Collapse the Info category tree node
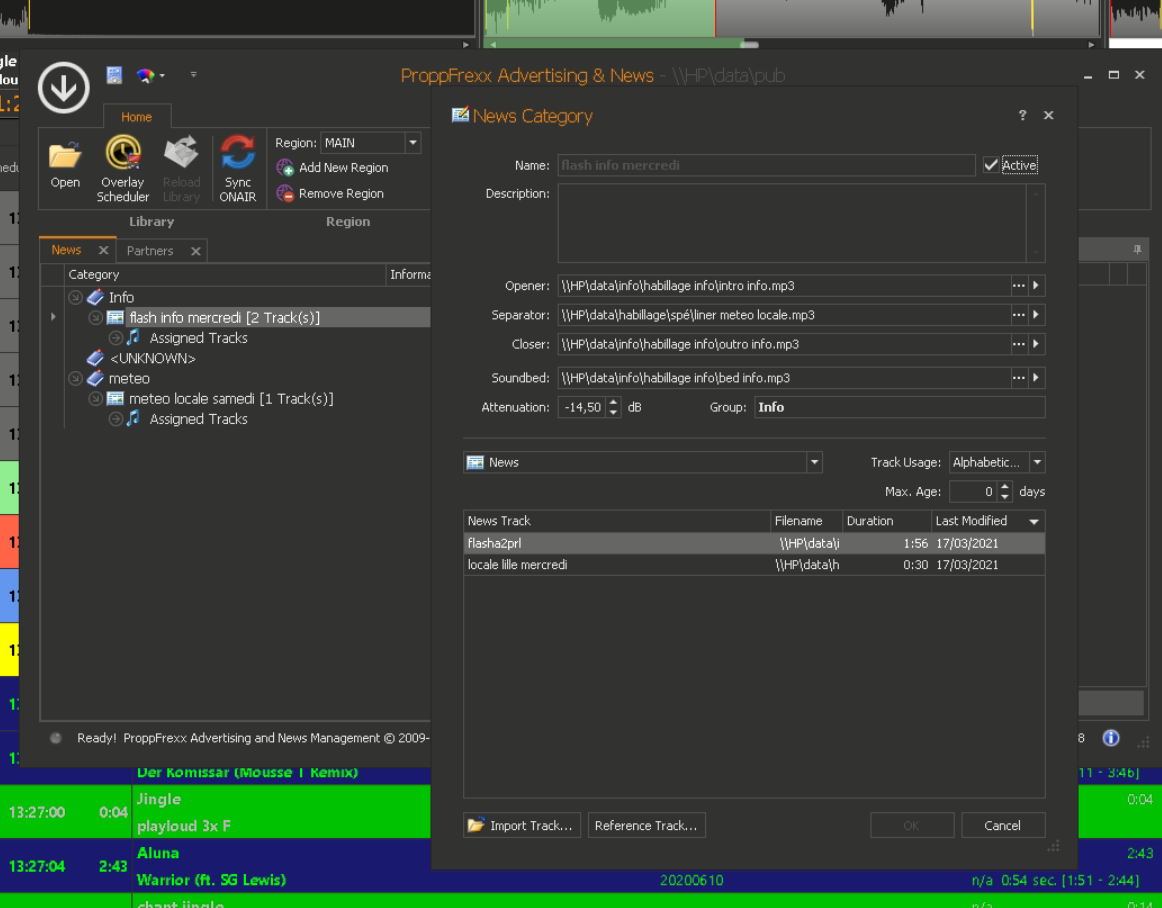1162x908 pixels. tap(75, 297)
